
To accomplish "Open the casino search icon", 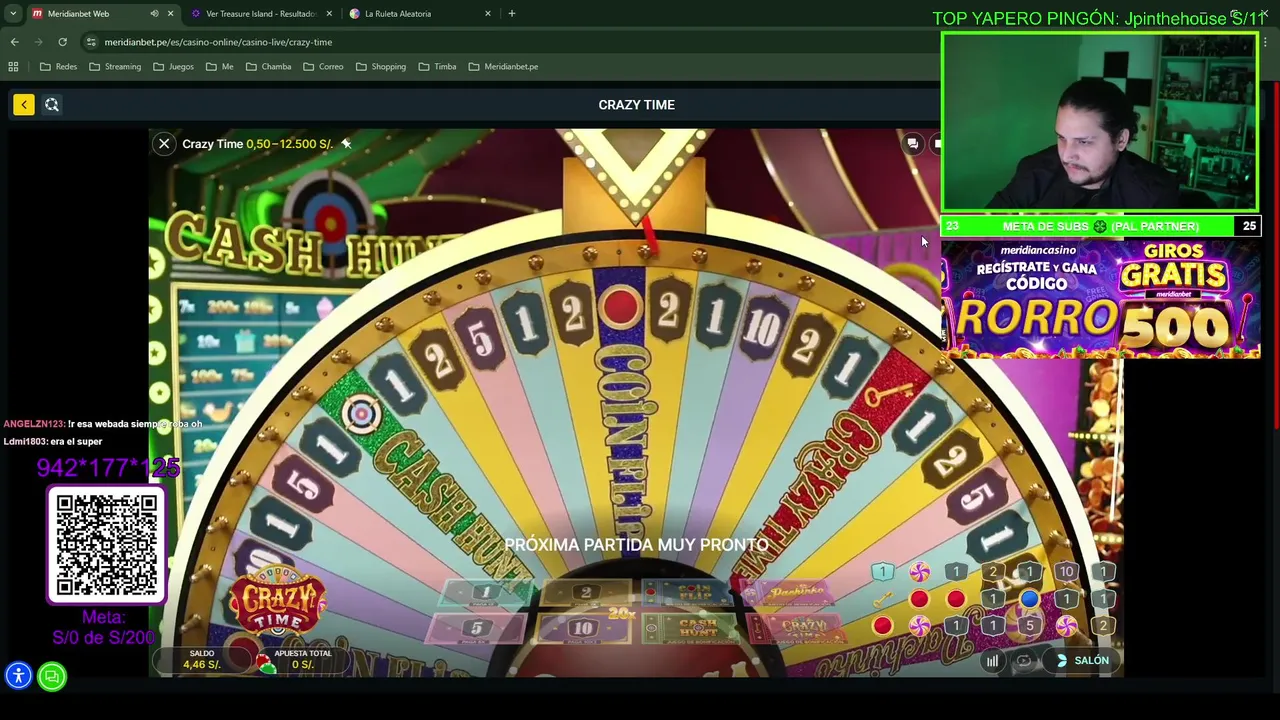I will 52,104.
